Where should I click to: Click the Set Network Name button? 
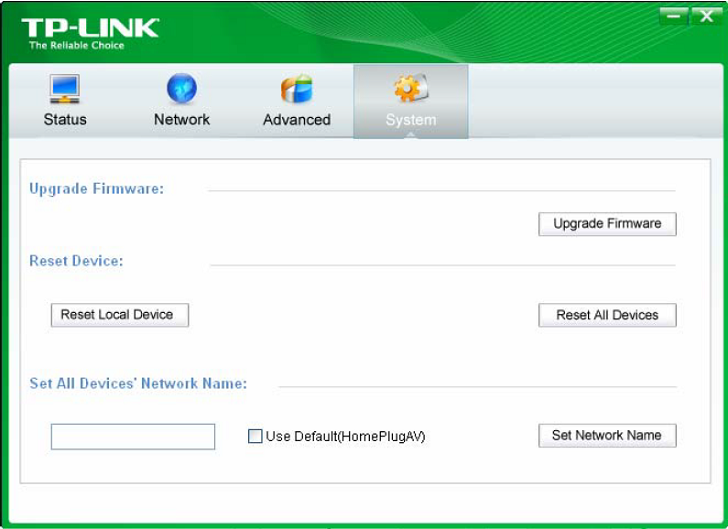(607, 436)
